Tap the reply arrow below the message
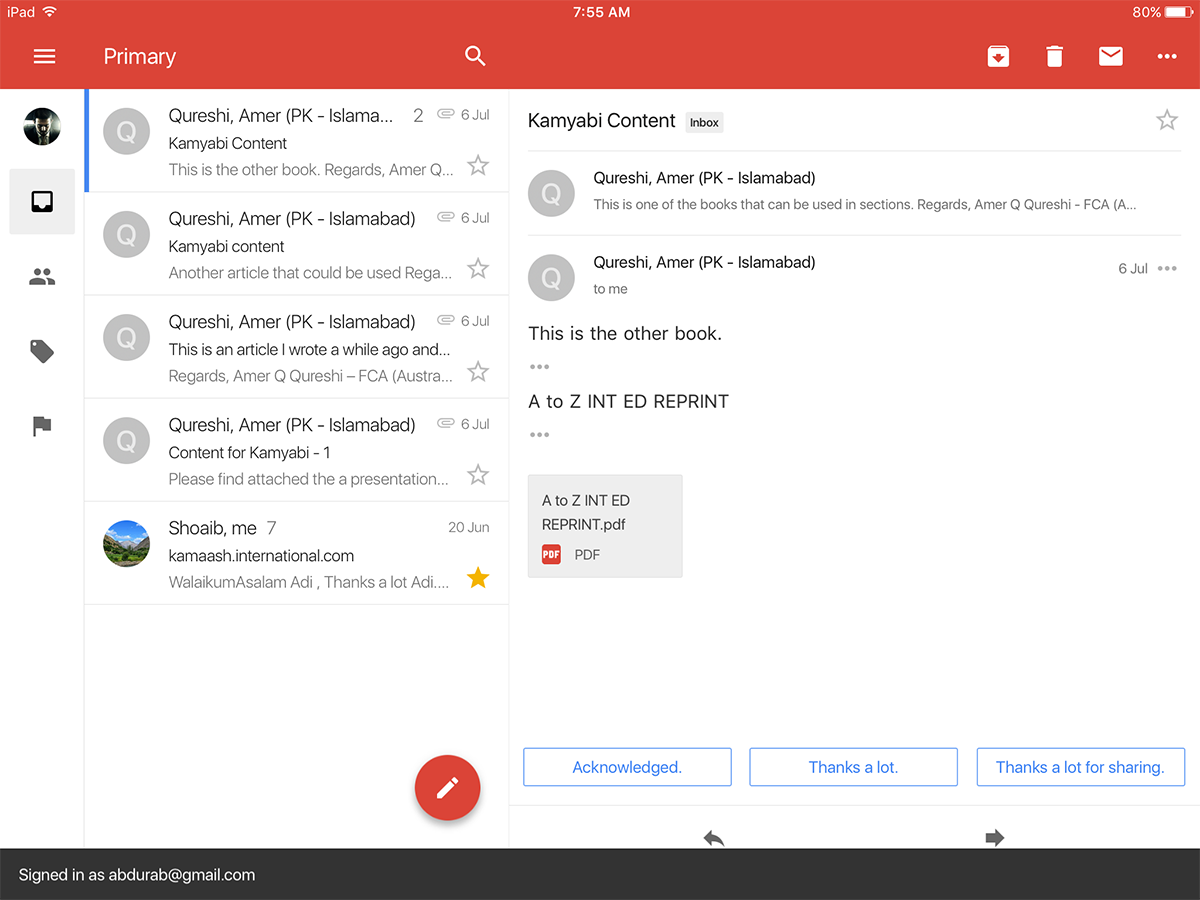The height and width of the screenshot is (900, 1200). point(714,838)
